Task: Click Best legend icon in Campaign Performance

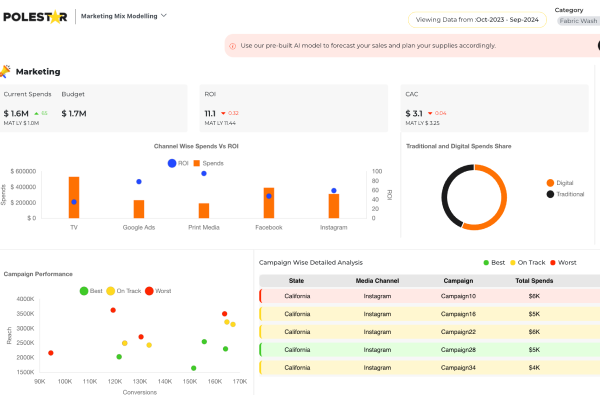Action: (84, 290)
